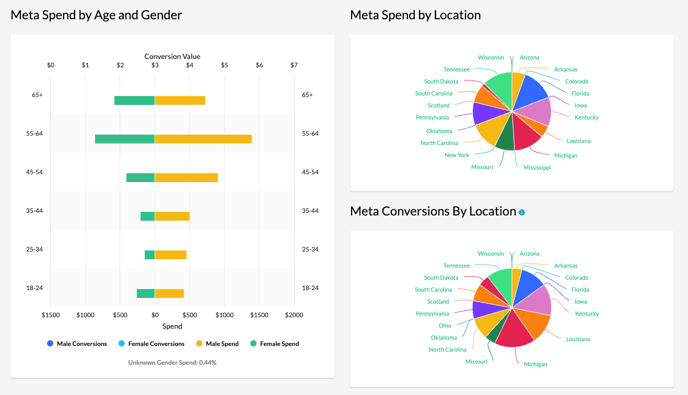Select purple slice in Conversions By Location pie
The width and height of the screenshot is (688, 395).
[x=486, y=310]
